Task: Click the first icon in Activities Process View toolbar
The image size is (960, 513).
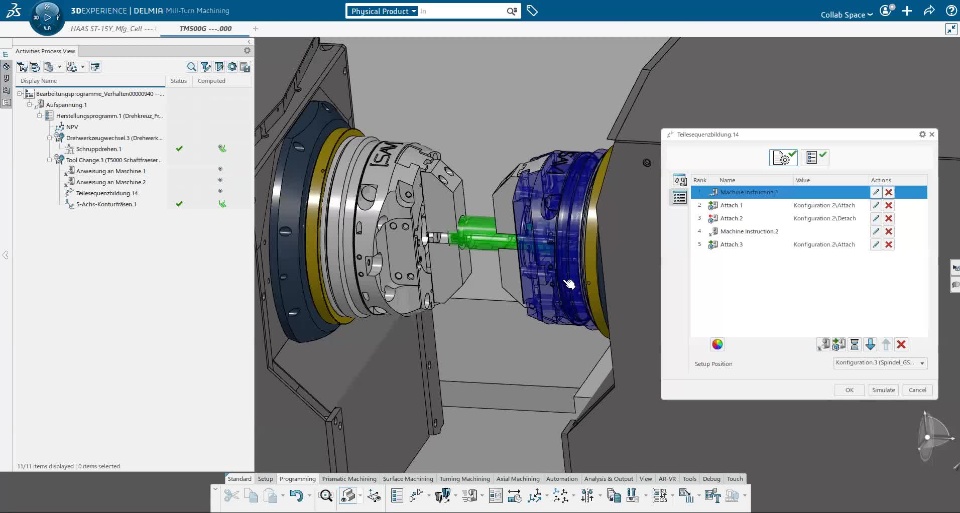Action: click(x=22, y=67)
